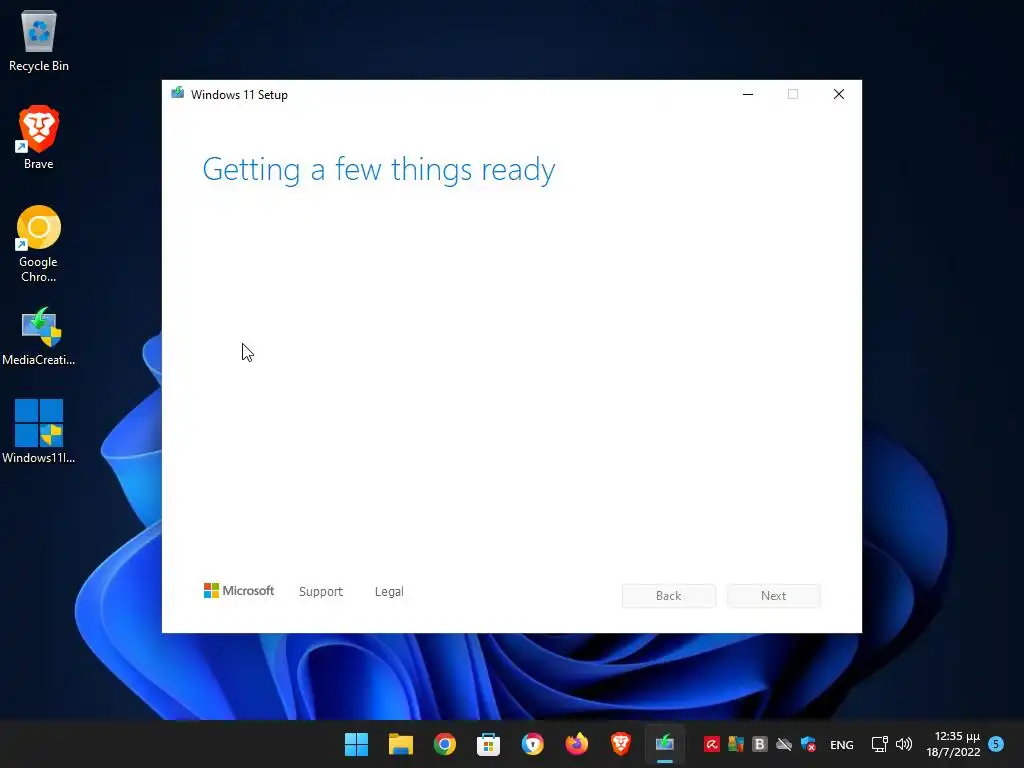Close the Windows 11 Setup window
Screen dimensions: 1024x768
tap(839, 94)
